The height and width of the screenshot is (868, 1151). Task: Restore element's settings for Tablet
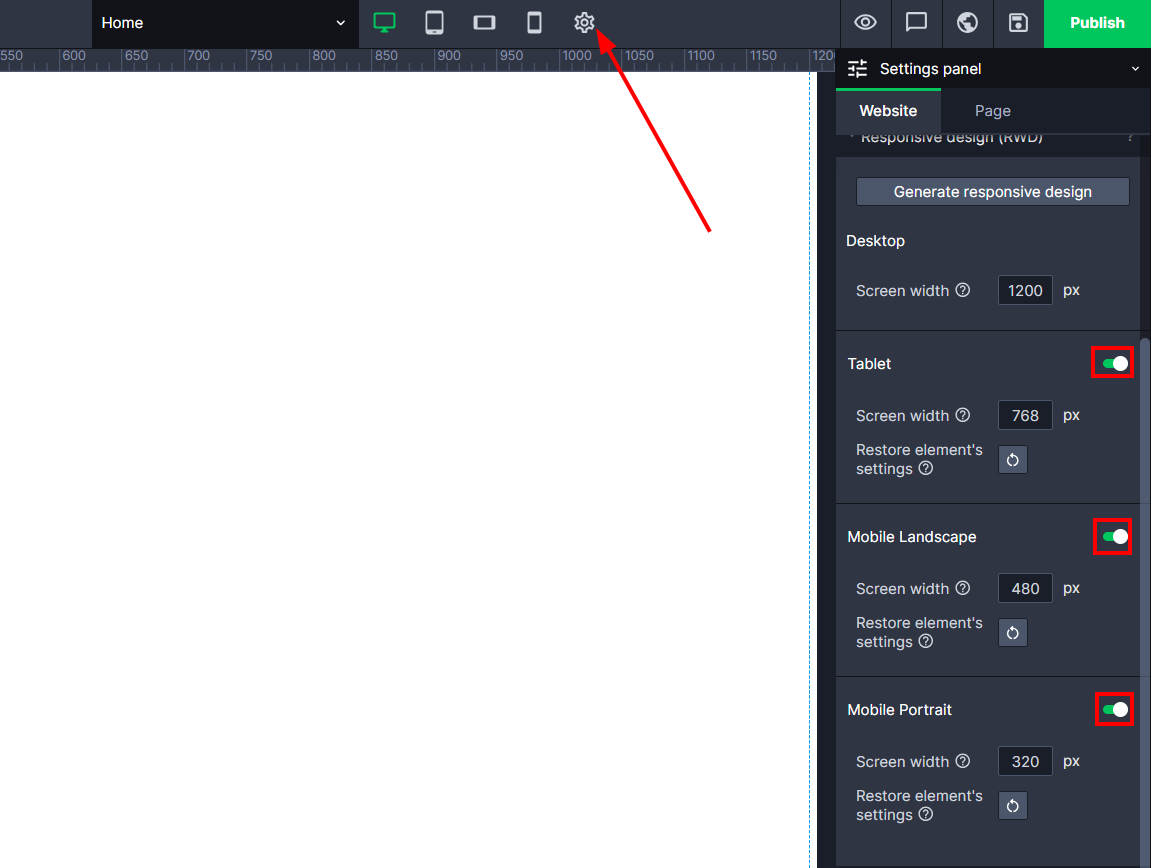[1013, 460]
